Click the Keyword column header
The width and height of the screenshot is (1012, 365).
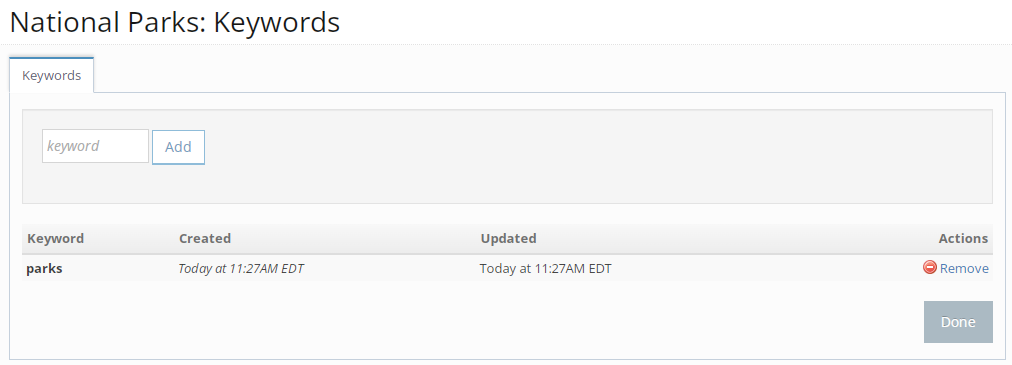(56, 238)
